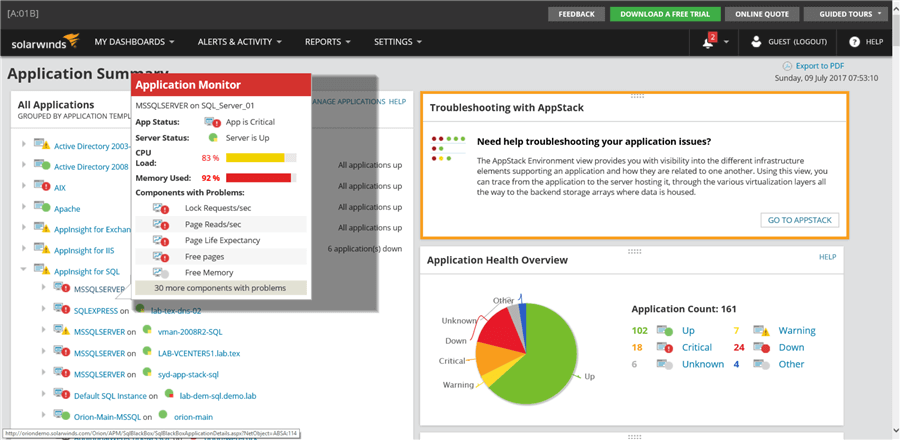The width and height of the screenshot is (900, 440).
Task: Click the Export to PDF icon
Action: coord(788,66)
